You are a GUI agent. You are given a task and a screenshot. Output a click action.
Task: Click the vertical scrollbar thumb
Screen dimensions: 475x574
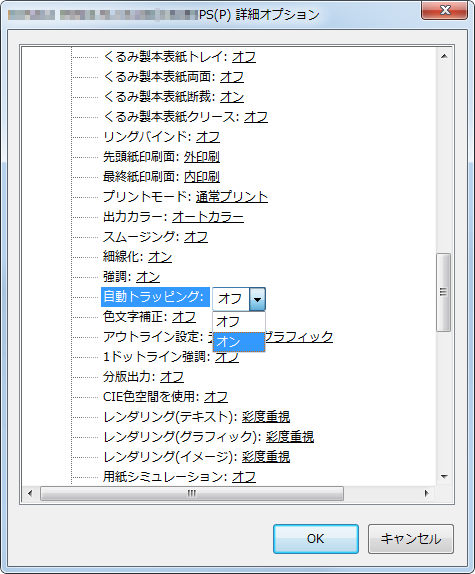[444, 292]
